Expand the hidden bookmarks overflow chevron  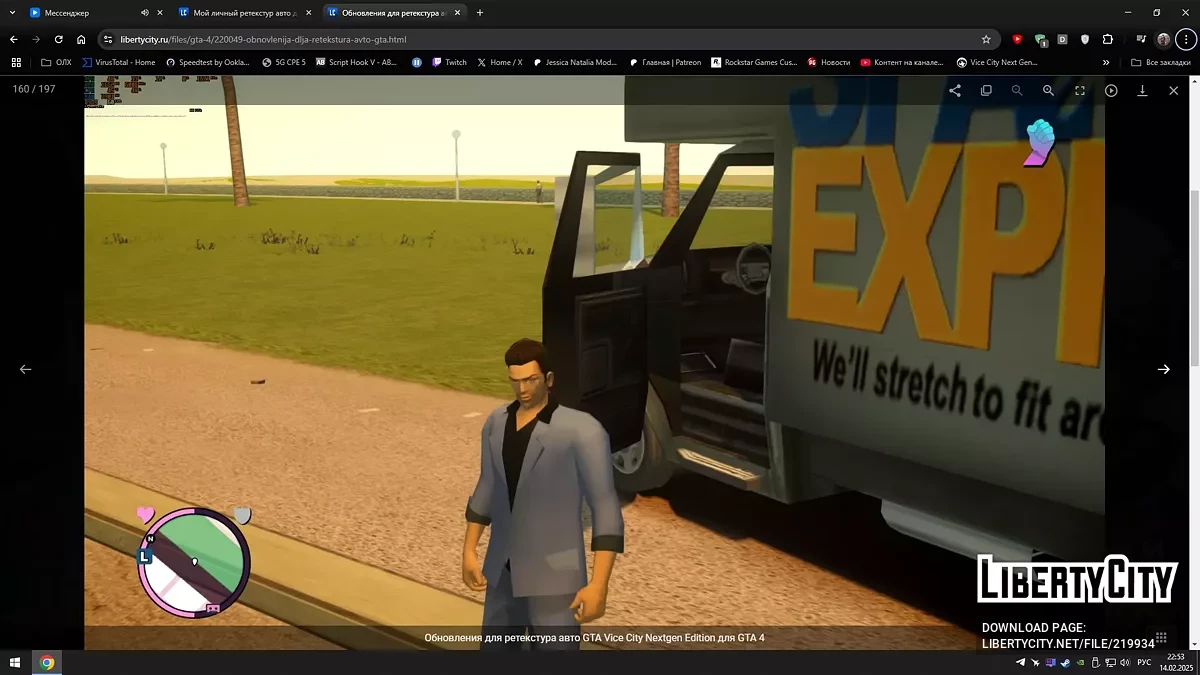coord(1106,62)
